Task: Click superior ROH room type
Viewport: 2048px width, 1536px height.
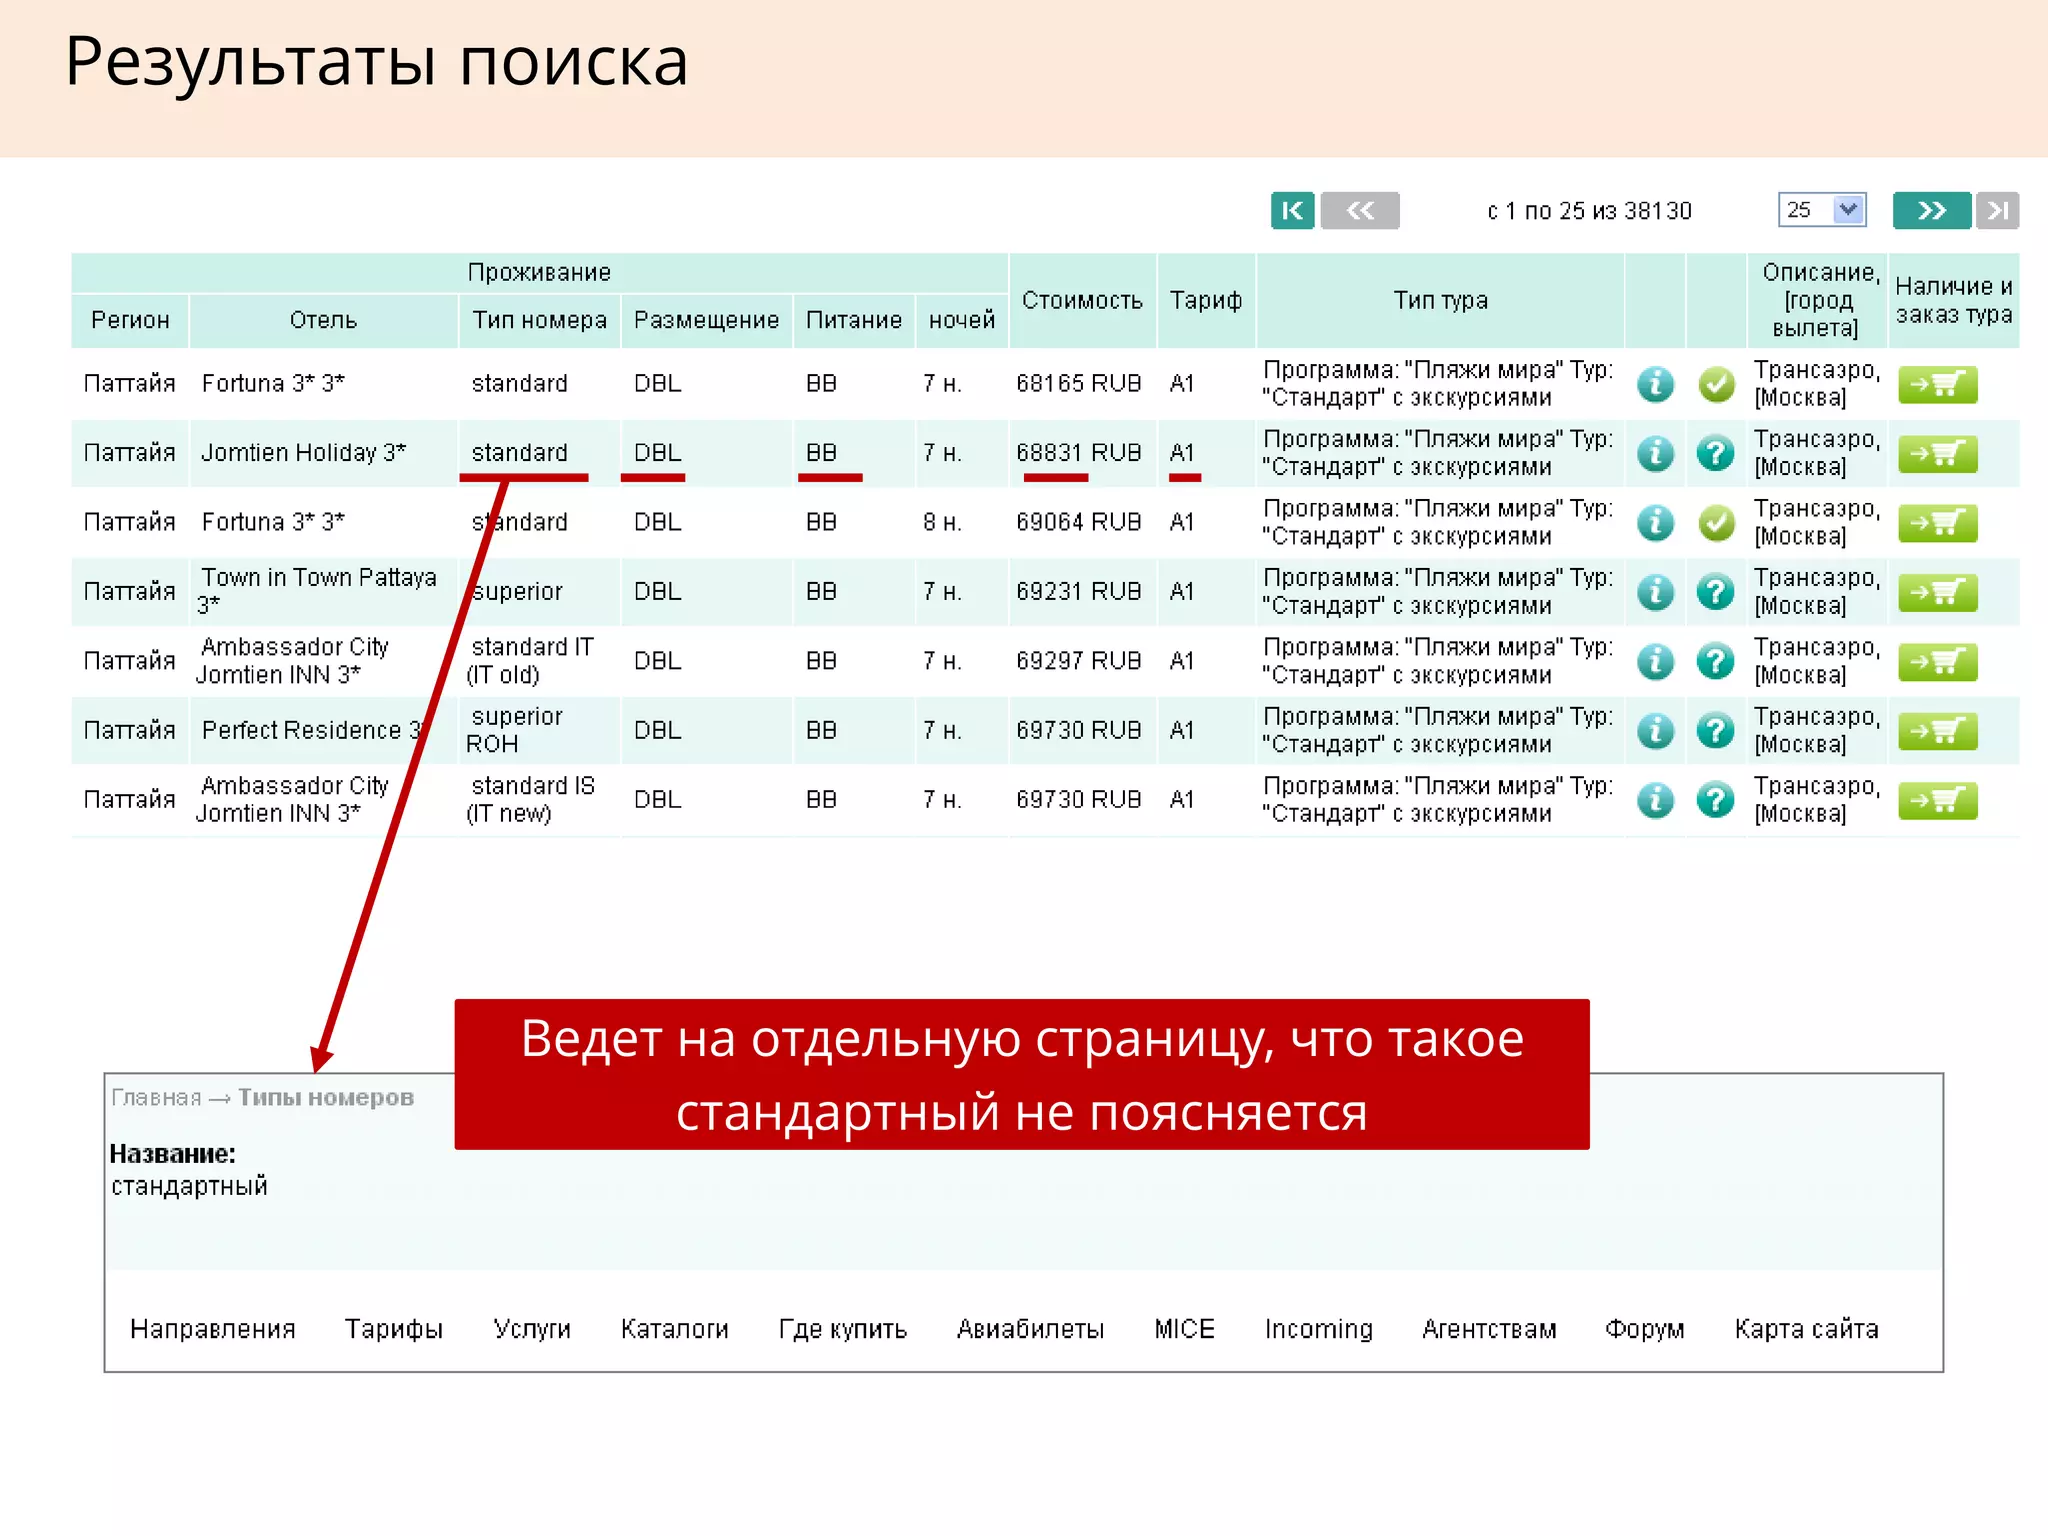Action: 515,730
